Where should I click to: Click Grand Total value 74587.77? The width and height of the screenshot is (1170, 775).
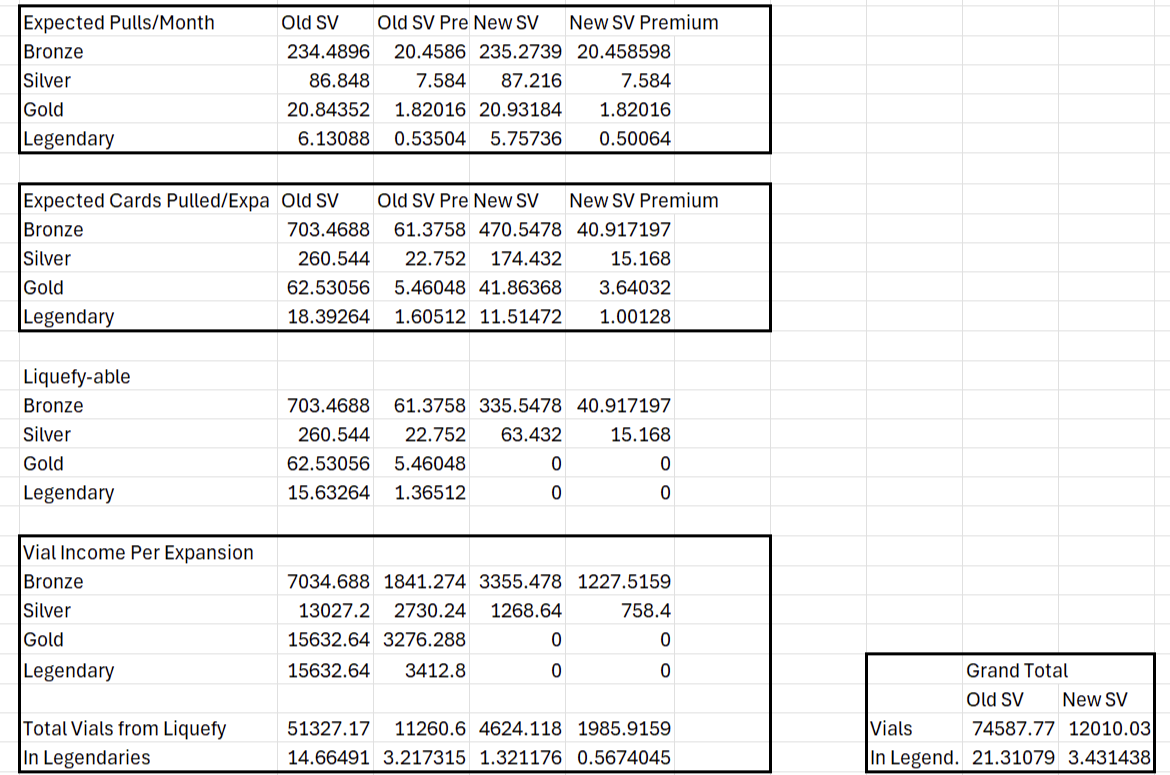click(x=1010, y=729)
